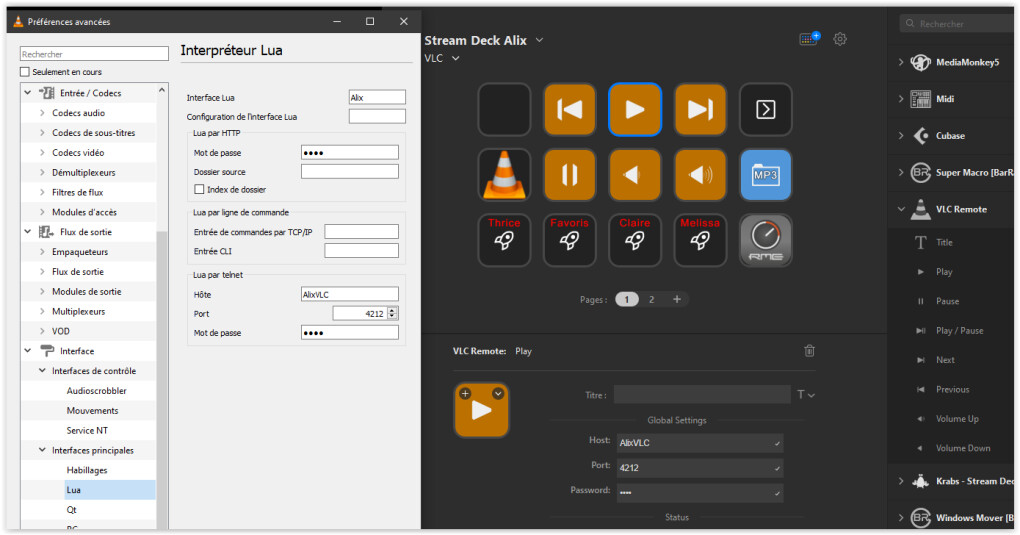Switch to Stream Deck page 2
The height and width of the screenshot is (535, 1020).
pos(651,299)
